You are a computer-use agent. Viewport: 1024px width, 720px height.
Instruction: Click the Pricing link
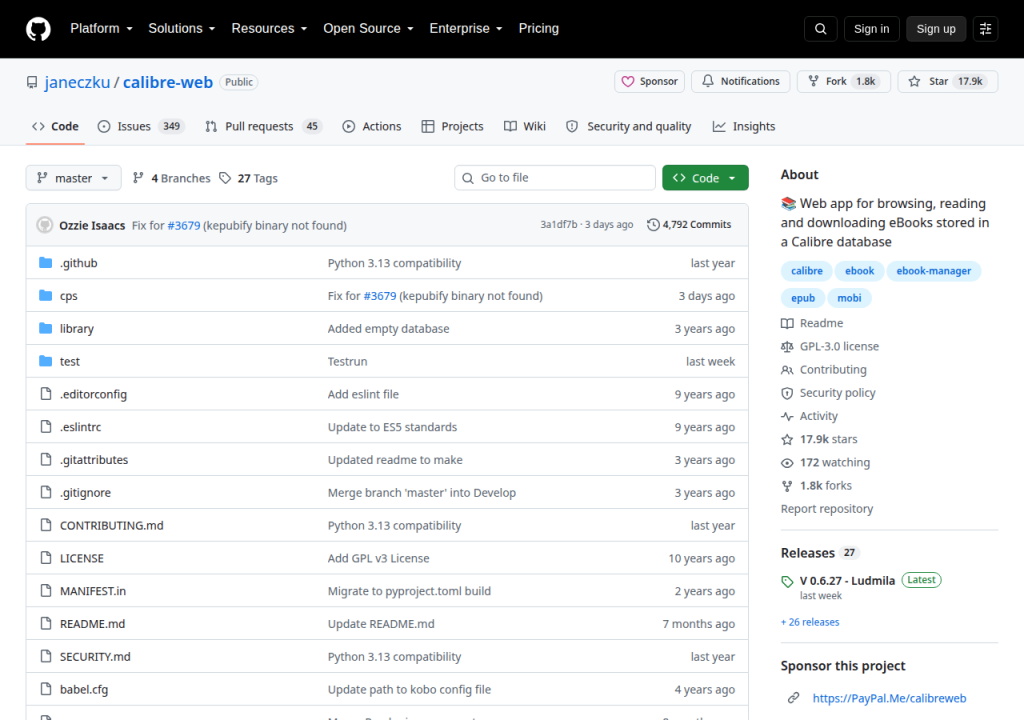pyautogui.click(x=539, y=29)
